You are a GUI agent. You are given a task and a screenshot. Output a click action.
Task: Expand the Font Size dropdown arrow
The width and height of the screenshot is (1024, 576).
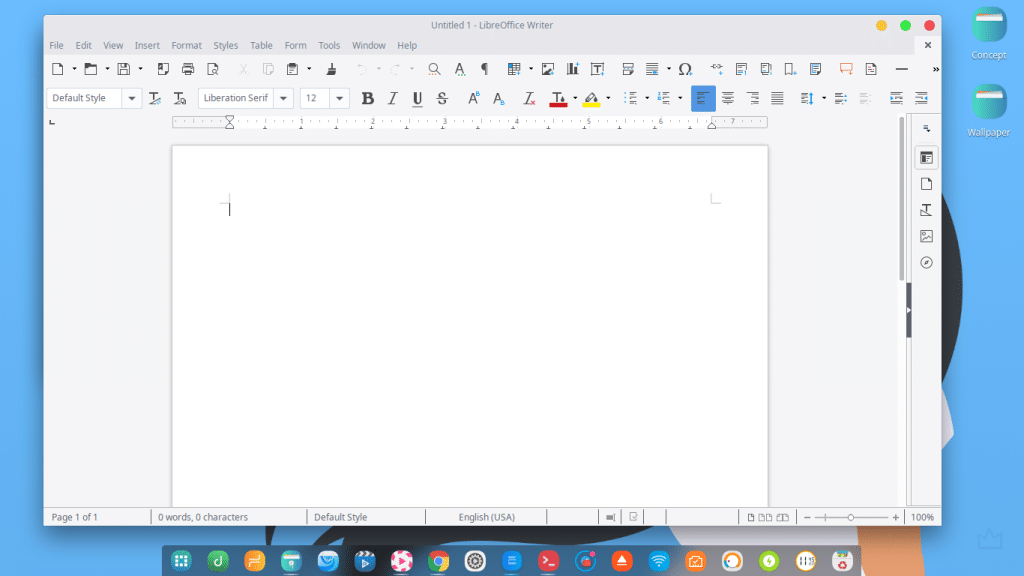pyautogui.click(x=340, y=99)
